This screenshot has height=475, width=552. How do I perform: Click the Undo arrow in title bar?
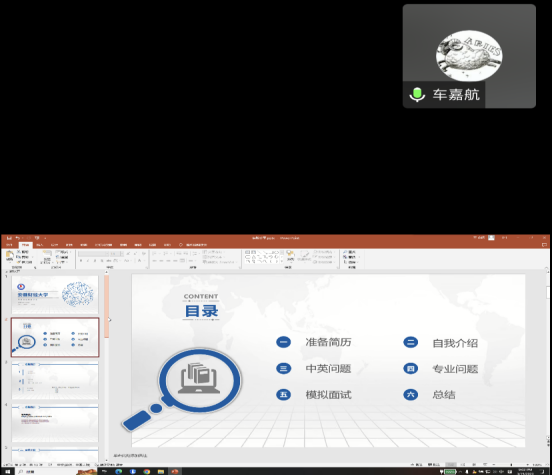[x=18, y=238]
